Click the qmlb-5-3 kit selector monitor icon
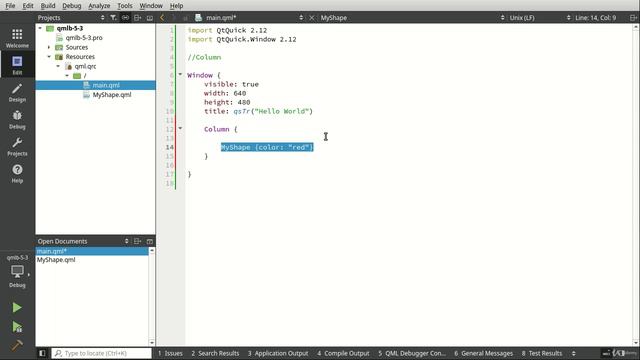The width and height of the screenshot is (640, 360). [17, 271]
